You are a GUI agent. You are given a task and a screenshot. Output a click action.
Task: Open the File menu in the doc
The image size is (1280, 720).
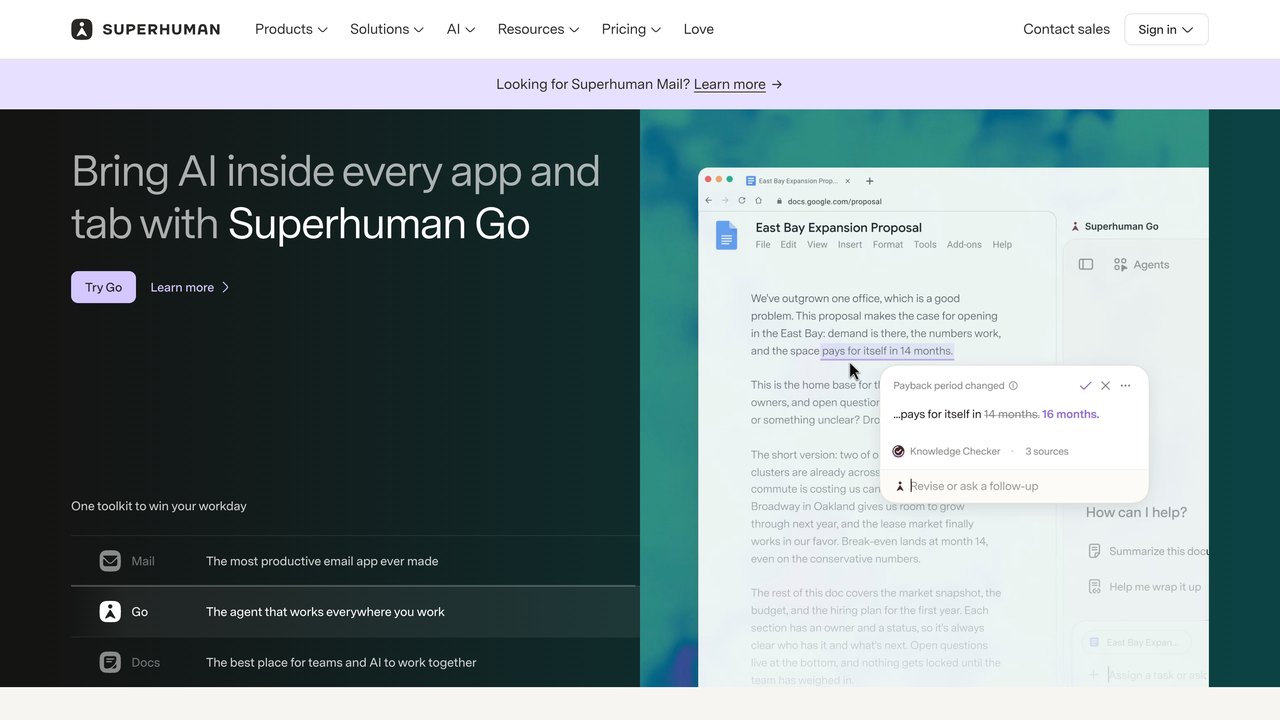tap(763, 244)
